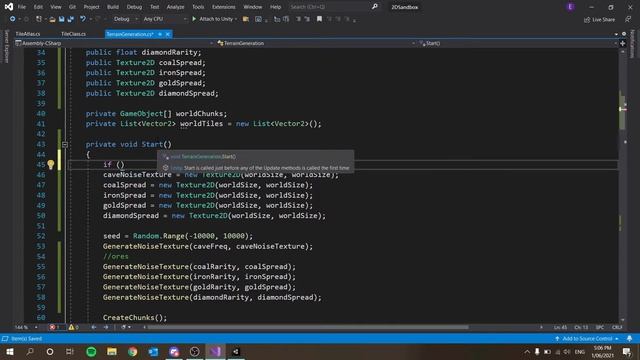Viewport: 640px width, 360px height.
Task: Click the warning count indicator
Action: tap(73, 327)
